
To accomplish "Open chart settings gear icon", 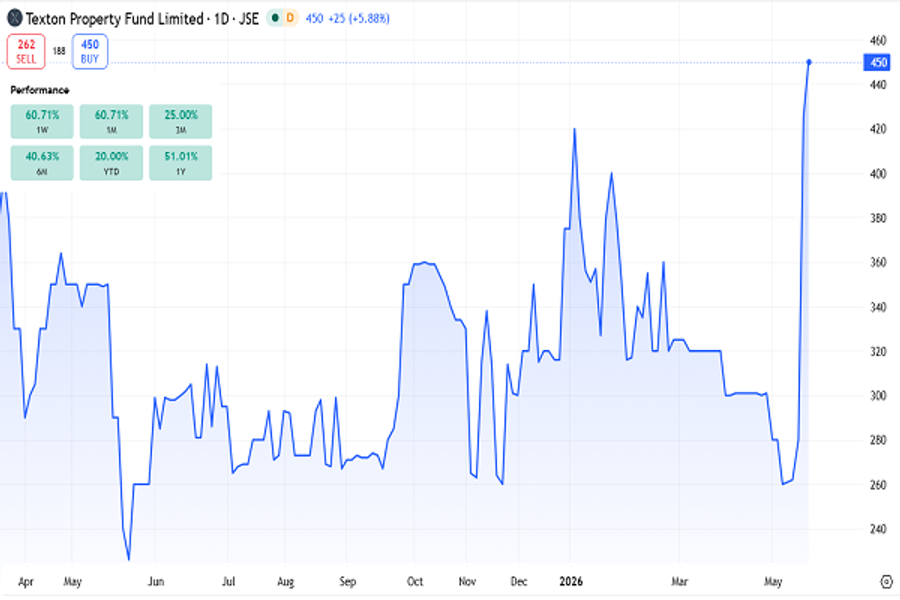I will tap(886, 582).
